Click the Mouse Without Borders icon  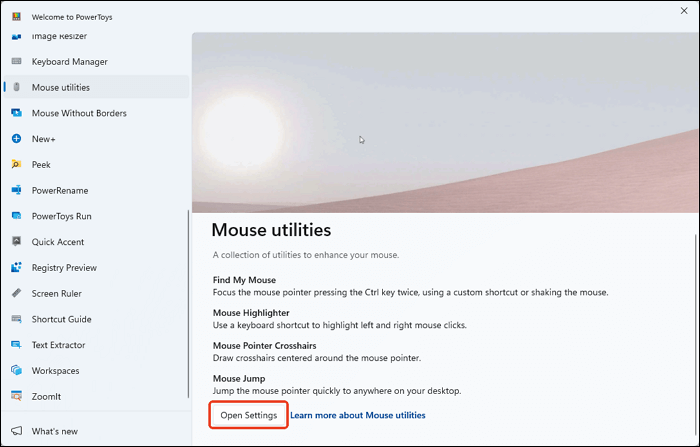coord(17,113)
